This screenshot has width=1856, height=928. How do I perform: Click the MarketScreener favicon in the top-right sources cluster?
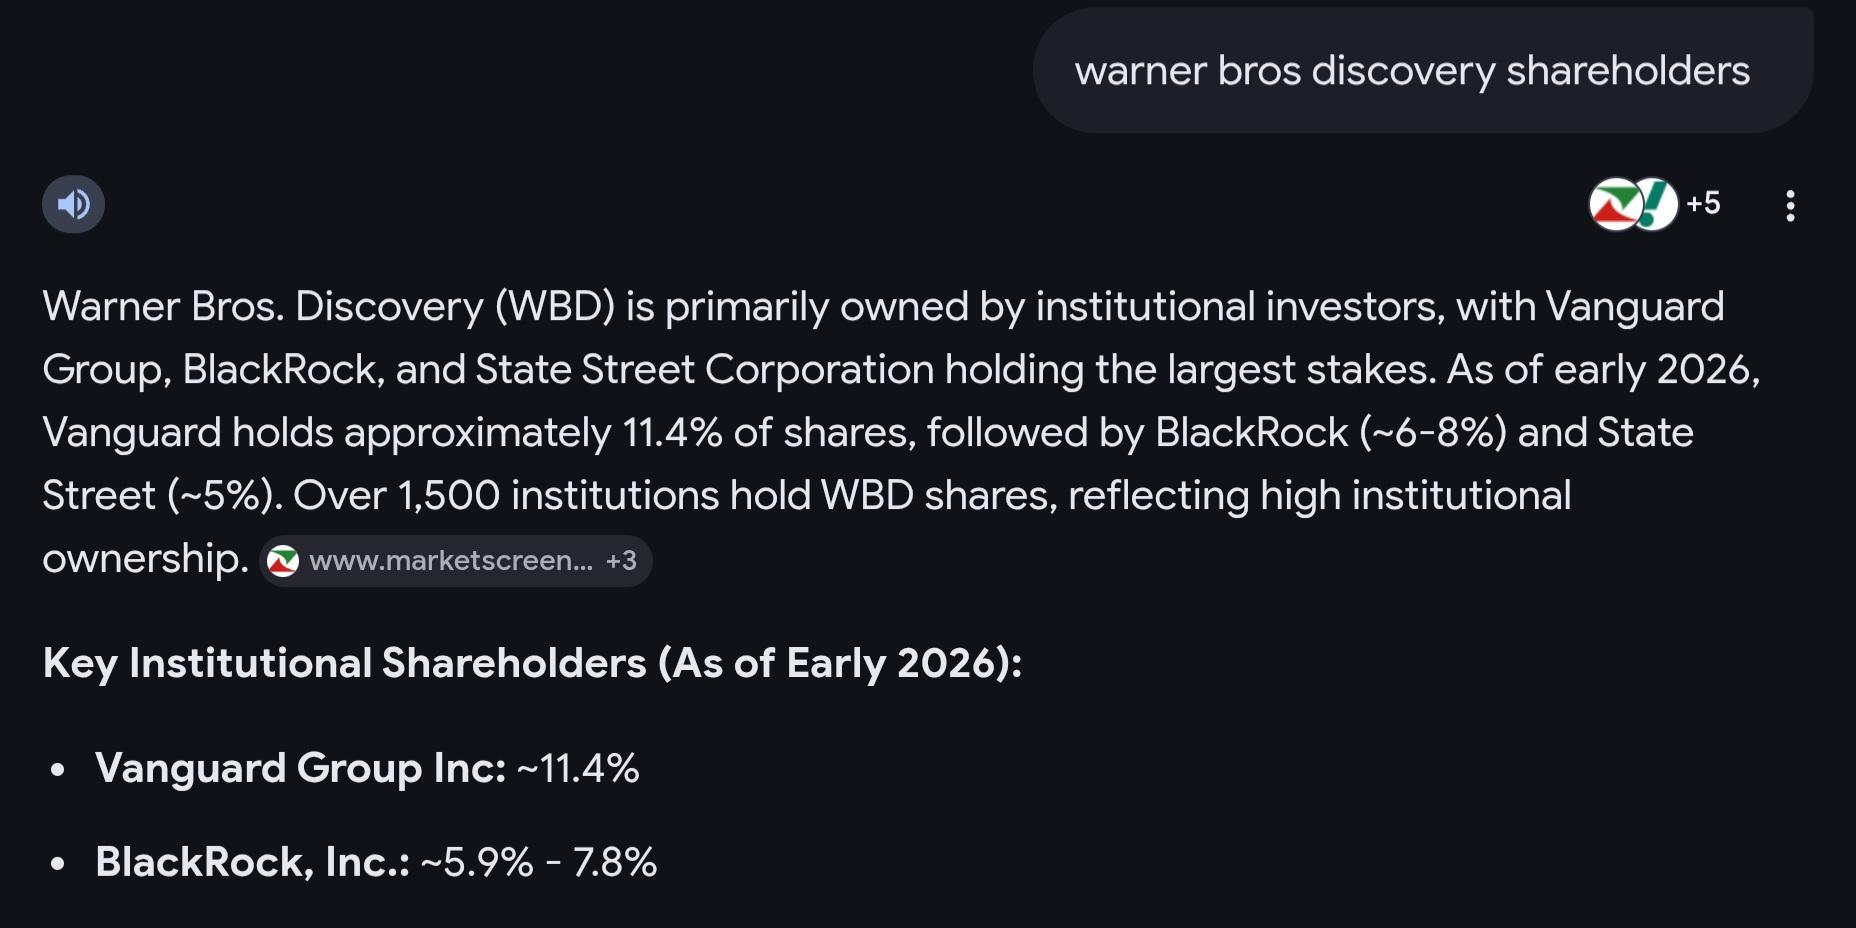tap(1613, 204)
